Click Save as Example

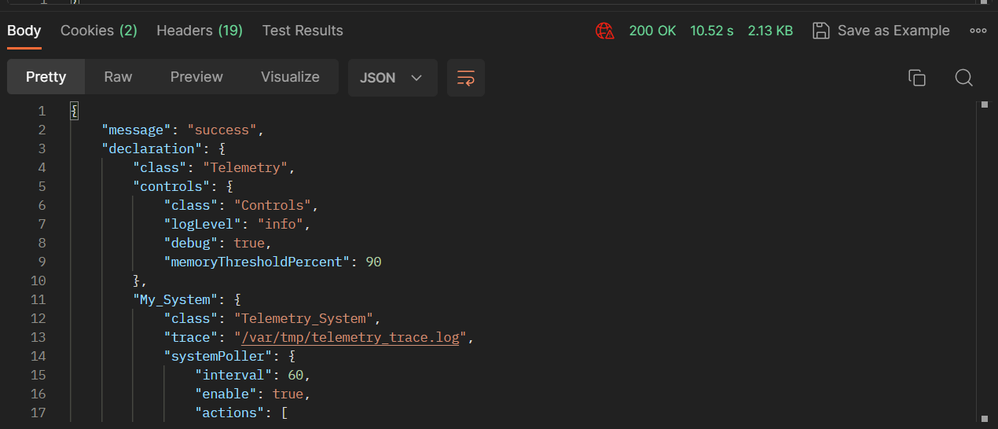point(893,31)
